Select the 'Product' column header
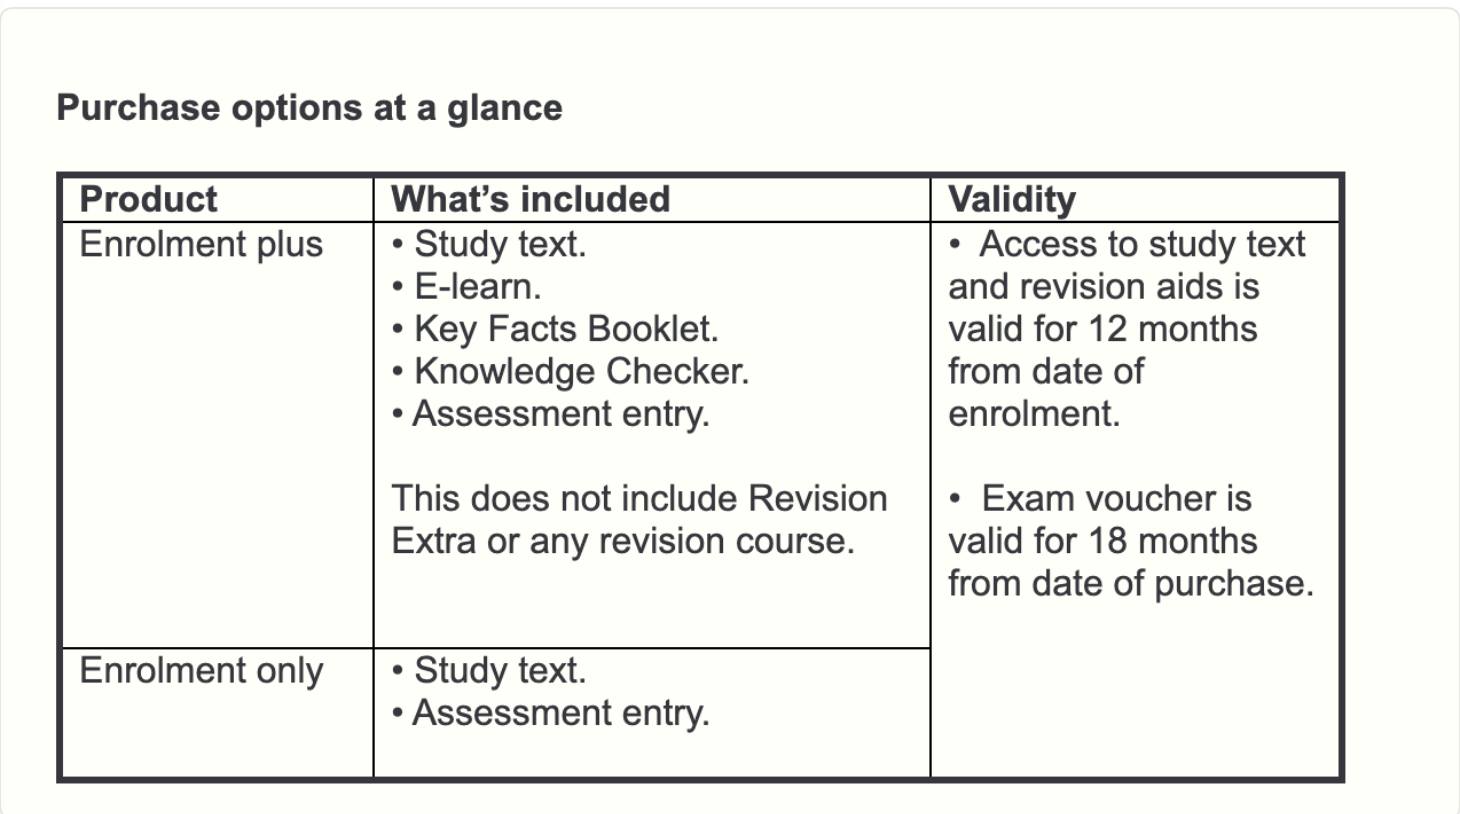Image resolution: width=1460 pixels, height=814 pixels. point(148,199)
